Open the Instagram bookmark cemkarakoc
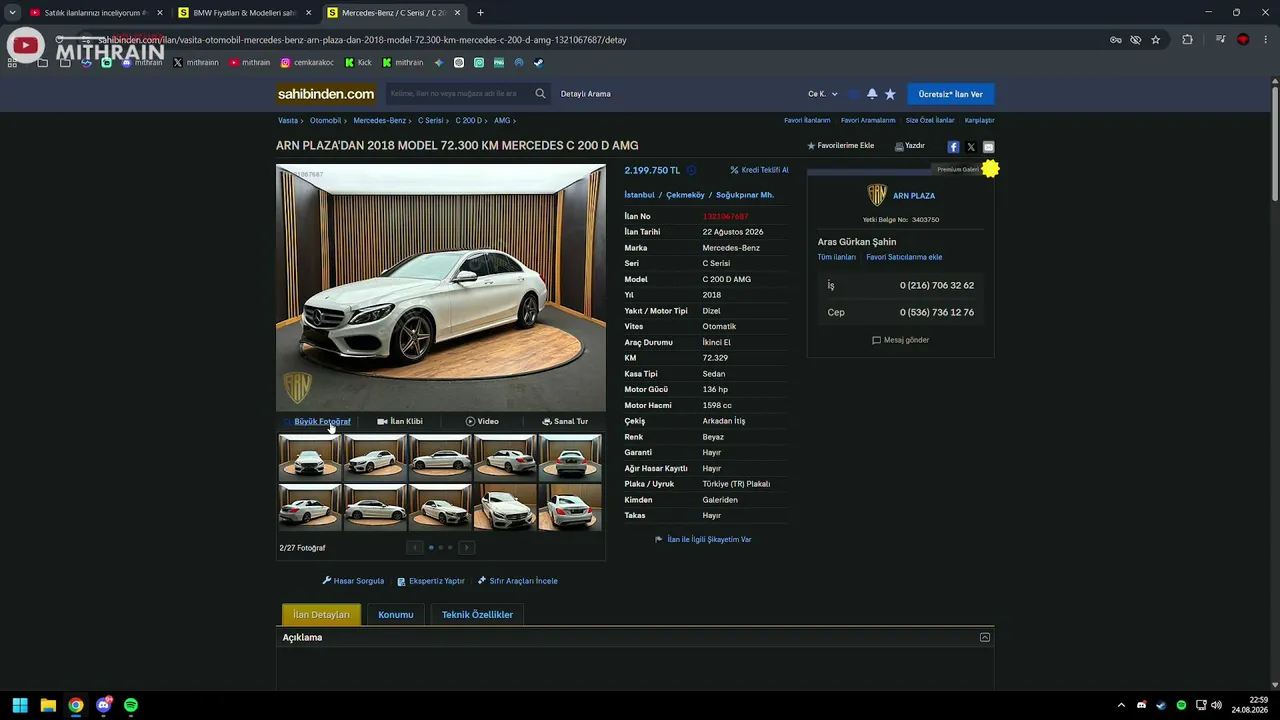 (x=307, y=63)
